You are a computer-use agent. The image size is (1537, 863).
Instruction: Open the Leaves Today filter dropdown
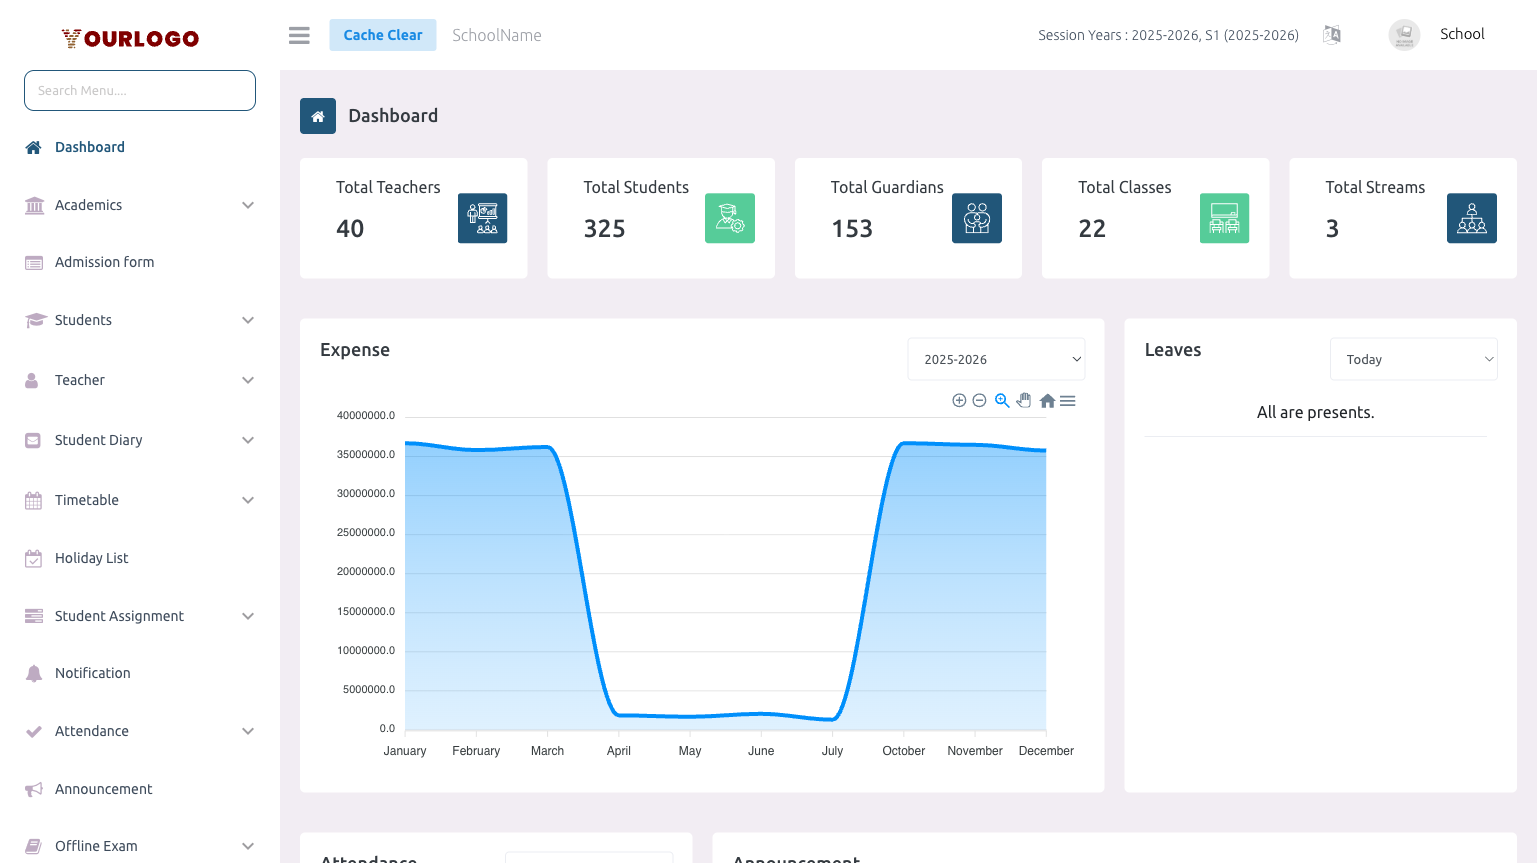point(1413,359)
